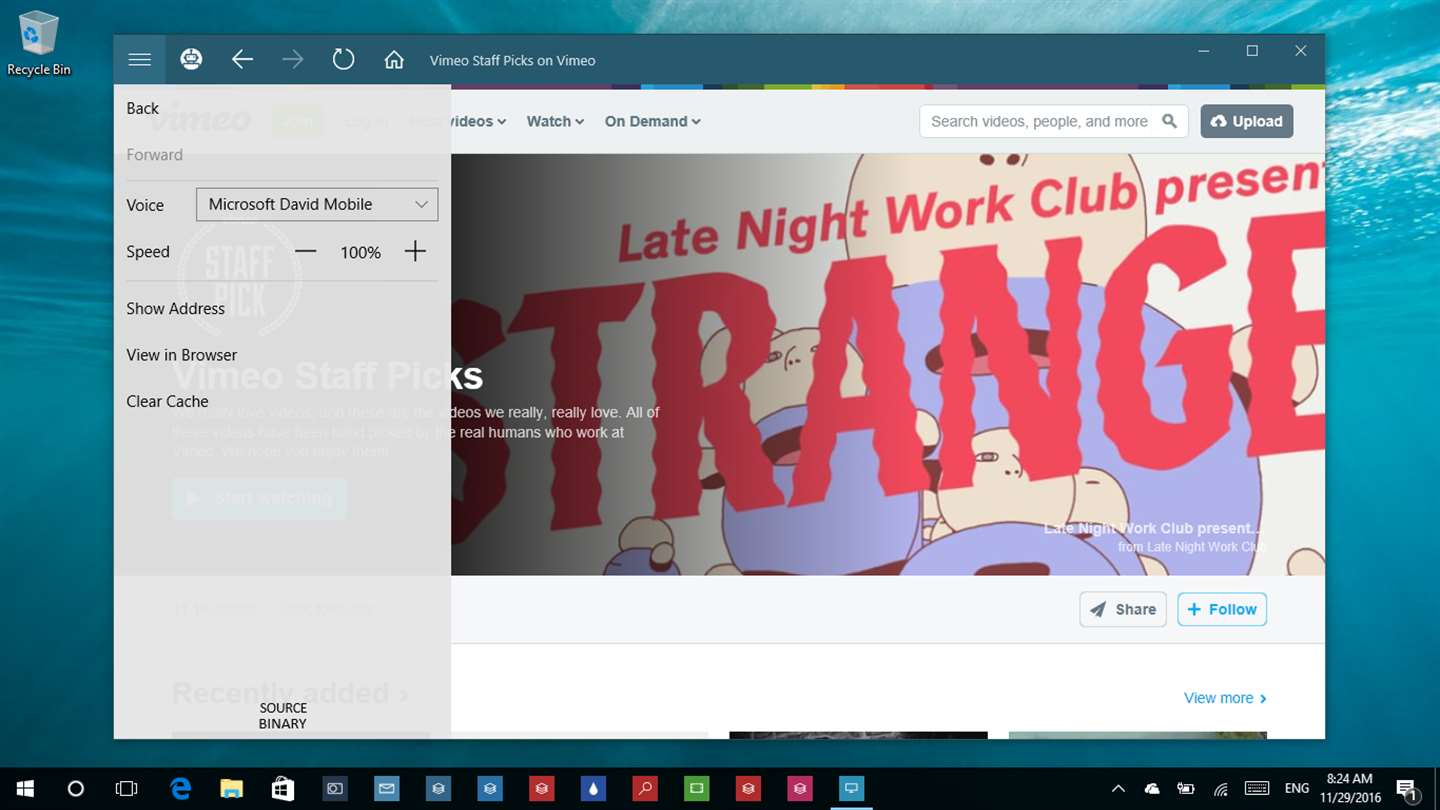1440x810 pixels.
Task: Choose Show Address from menu
Action: pos(175,308)
